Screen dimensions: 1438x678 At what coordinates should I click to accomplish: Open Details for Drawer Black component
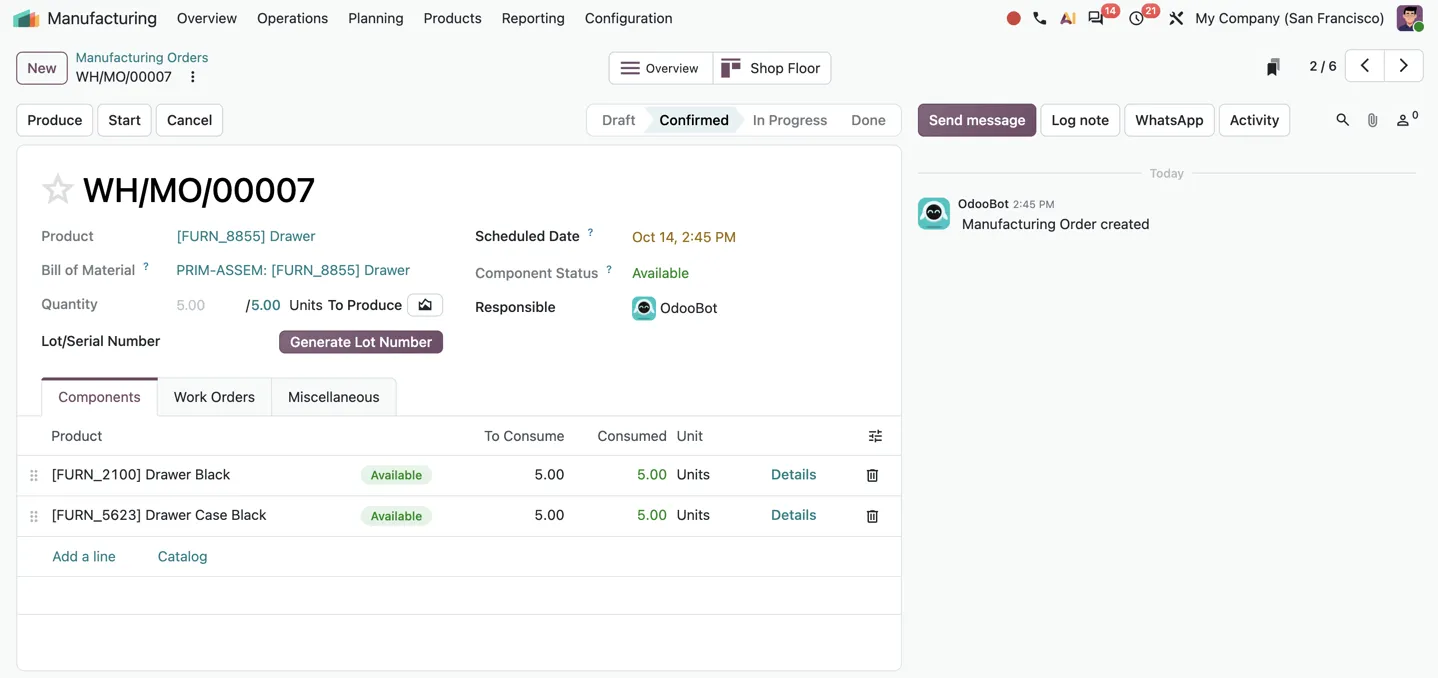(794, 475)
